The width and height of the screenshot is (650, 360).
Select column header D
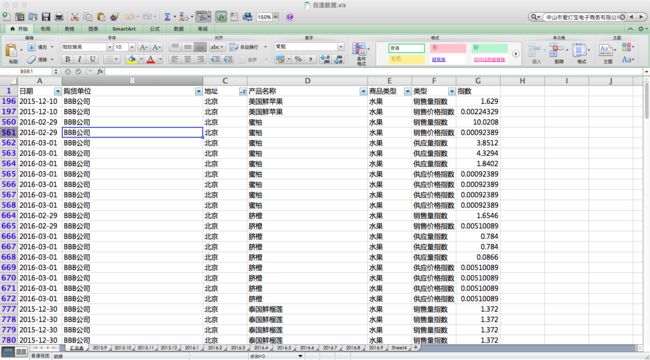pos(307,81)
